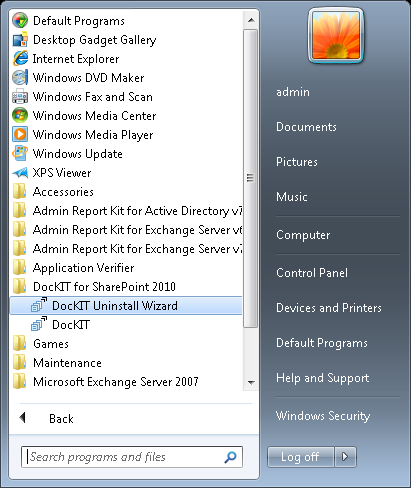This screenshot has width=411, height=488.
Task: Open the Computer link
Action: click(303, 235)
